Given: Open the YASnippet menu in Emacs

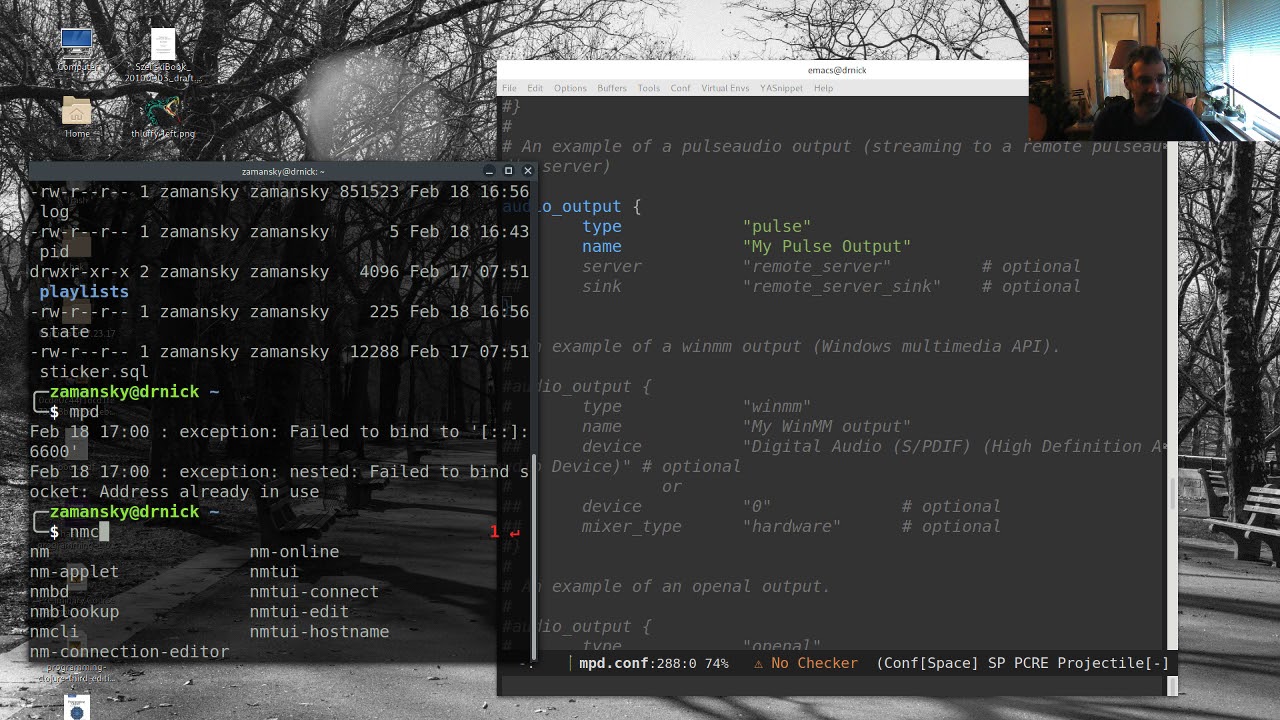Looking at the screenshot, I should point(781,88).
